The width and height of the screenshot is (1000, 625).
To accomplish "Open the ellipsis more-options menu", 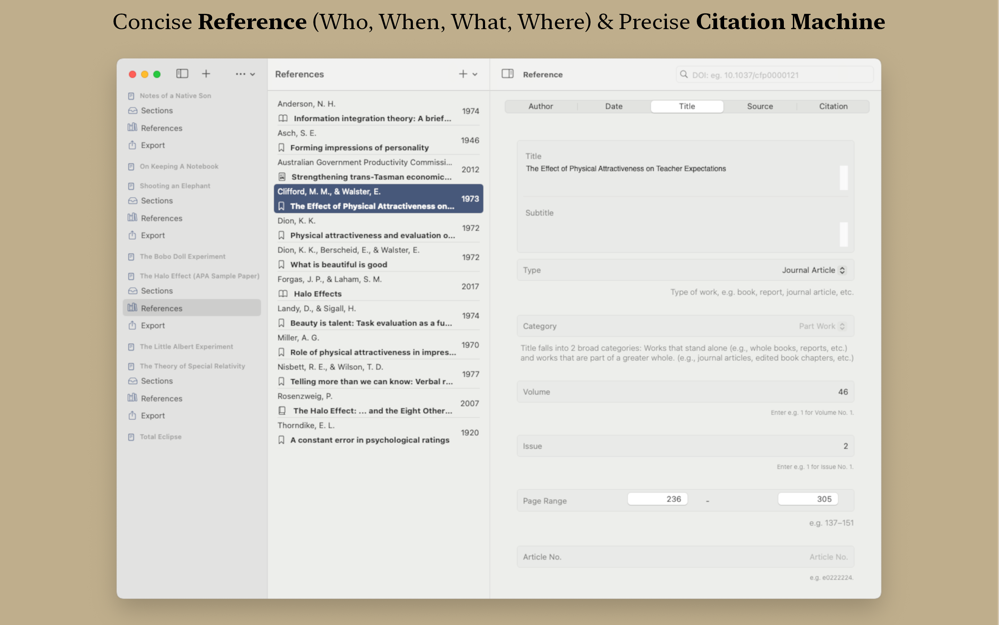I will coord(245,74).
